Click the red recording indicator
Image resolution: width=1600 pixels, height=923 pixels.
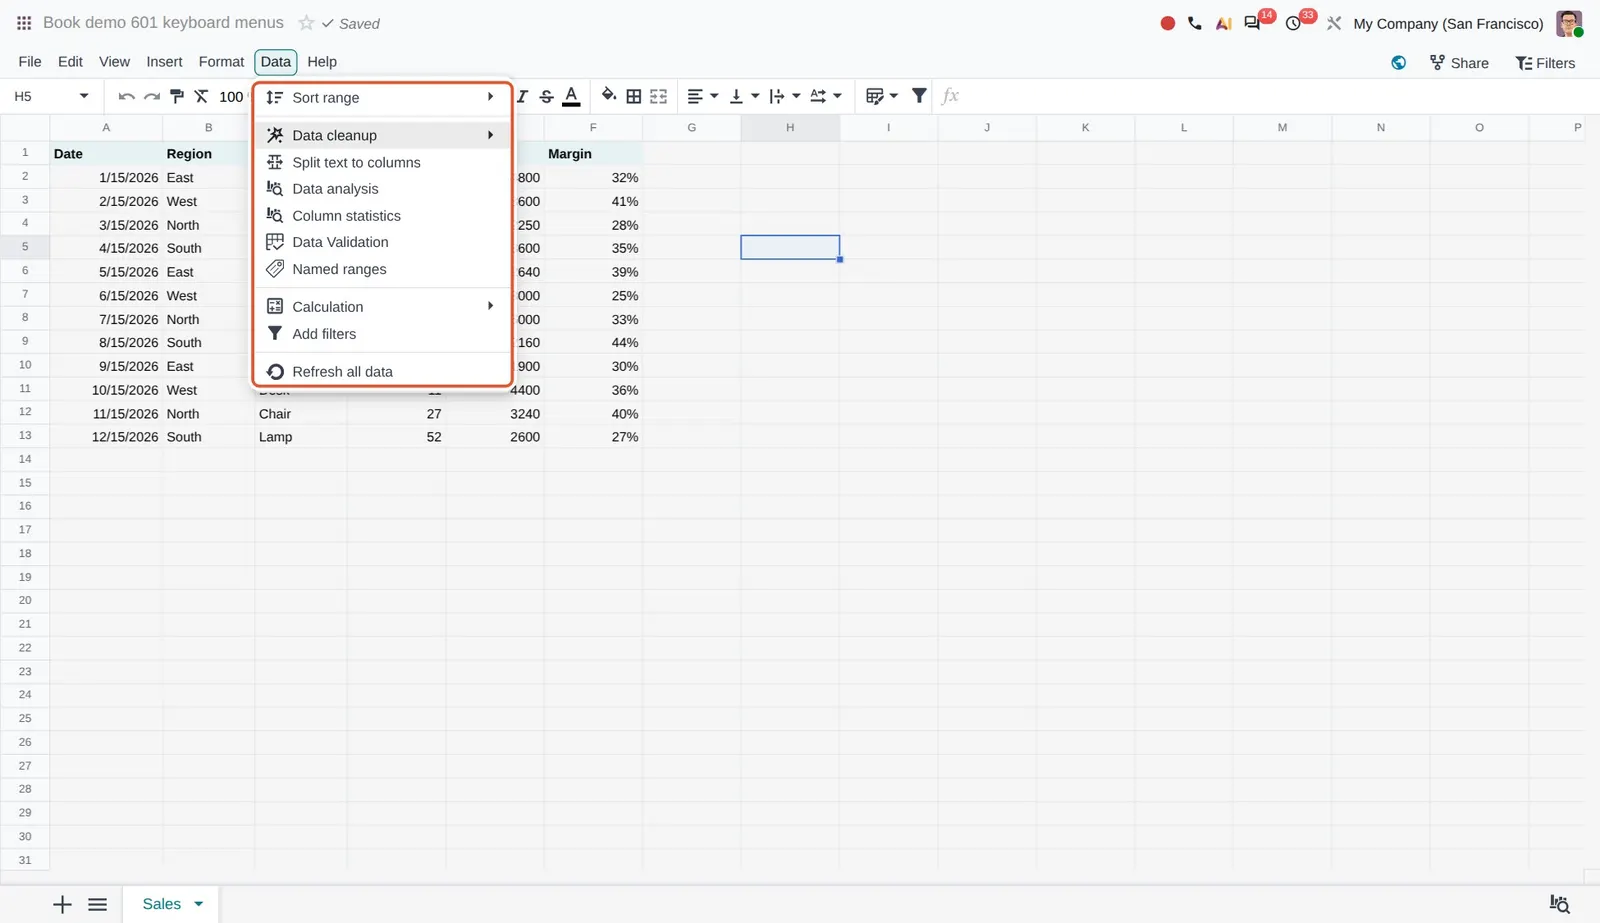(1167, 23)
